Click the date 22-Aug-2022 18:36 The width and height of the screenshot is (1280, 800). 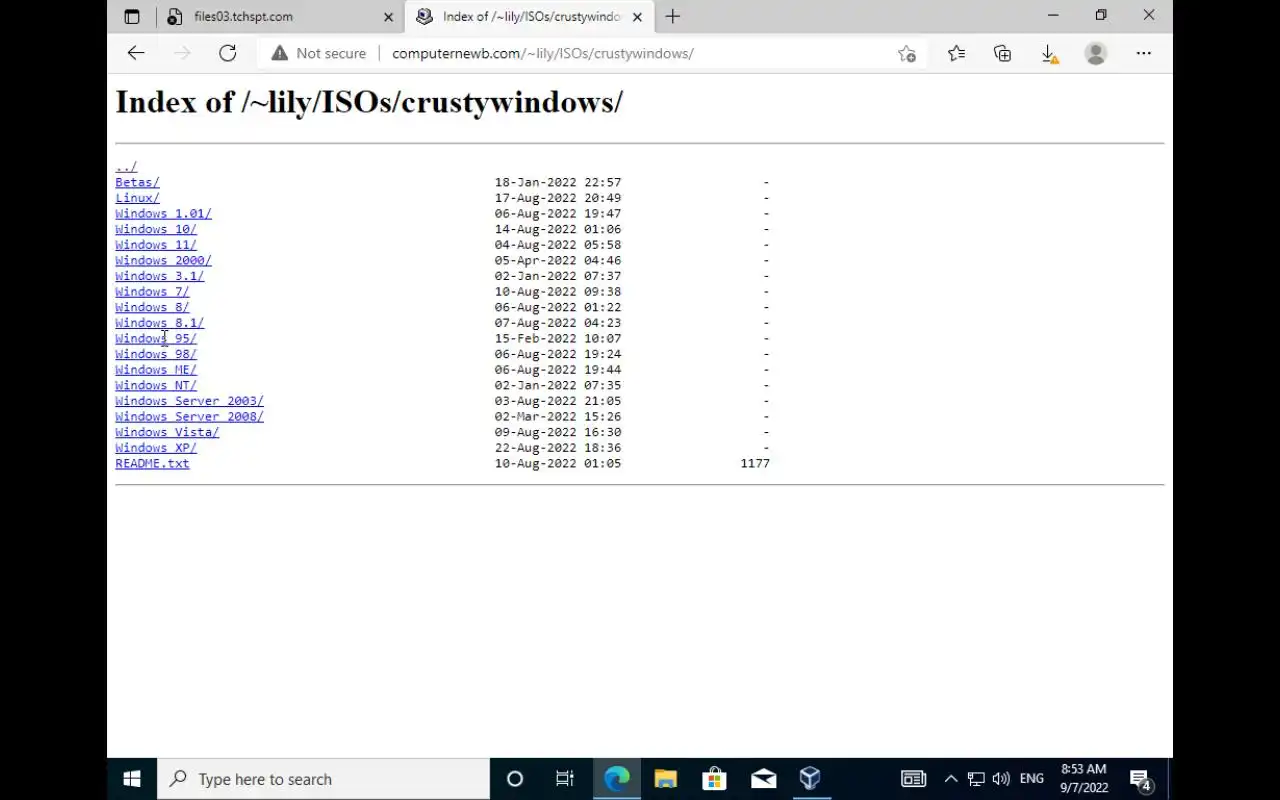click(x=558, y=448)
